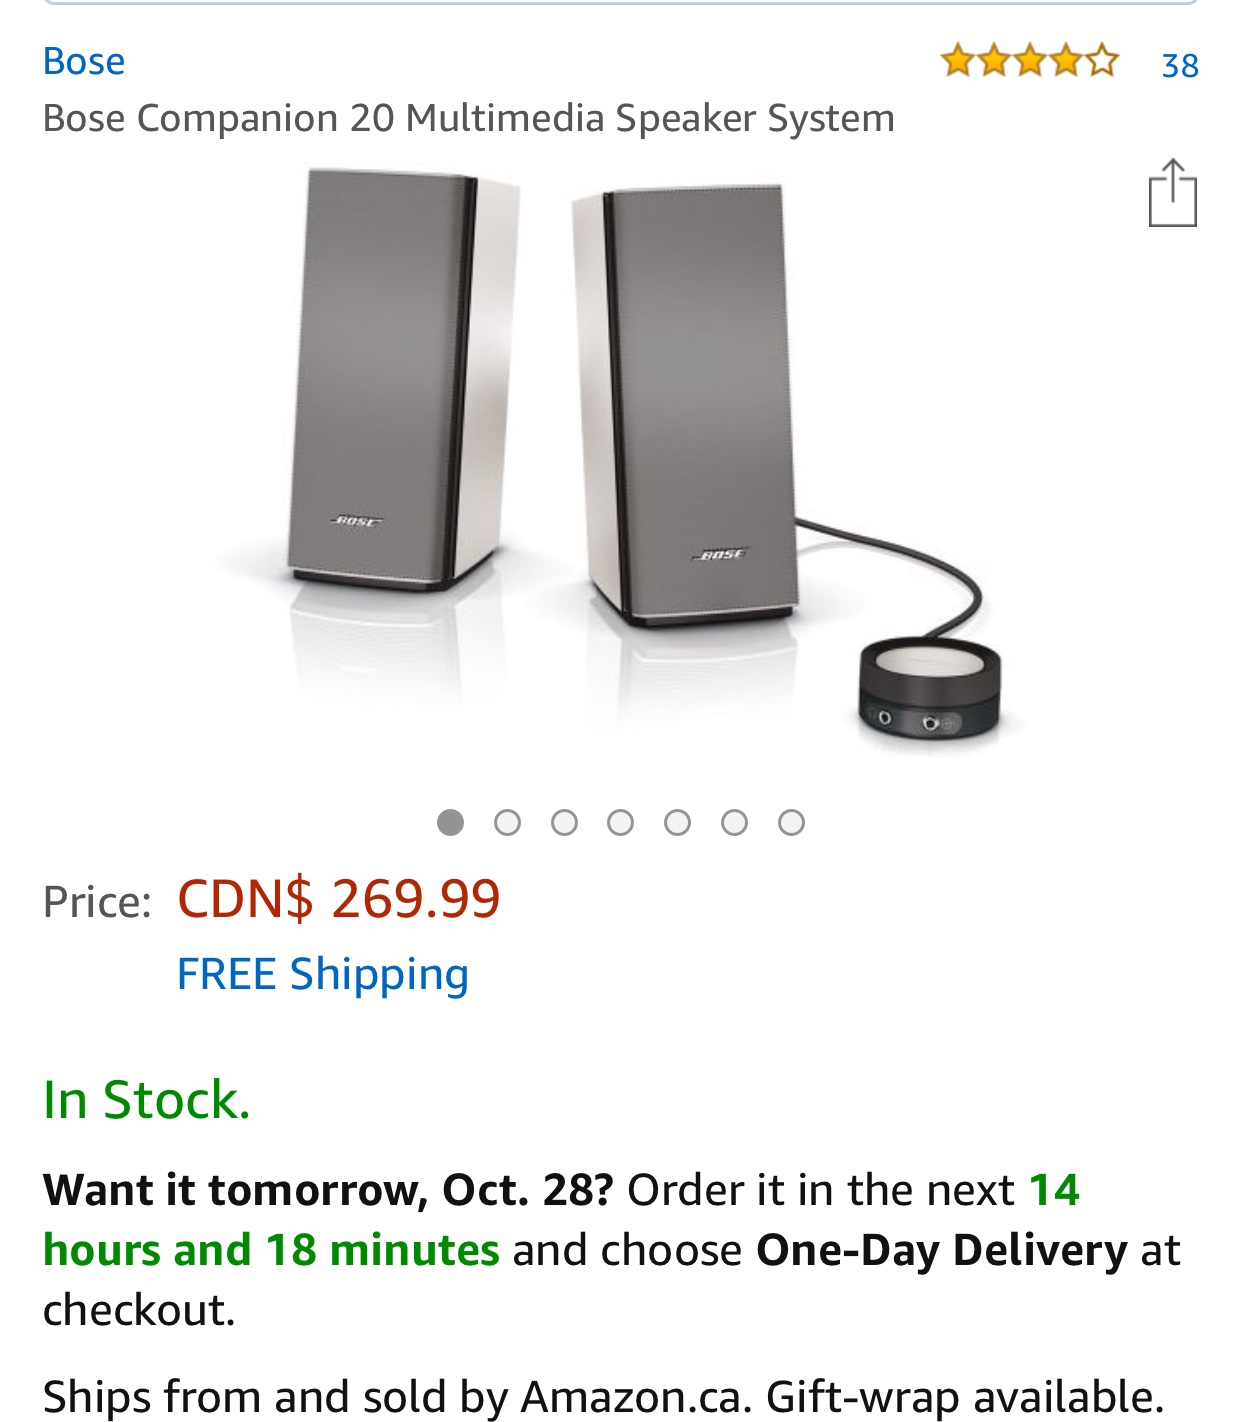1242x1422 pixels.
Task: Tap the One-Day Delivery text
Action: (x=941, y=1250)
